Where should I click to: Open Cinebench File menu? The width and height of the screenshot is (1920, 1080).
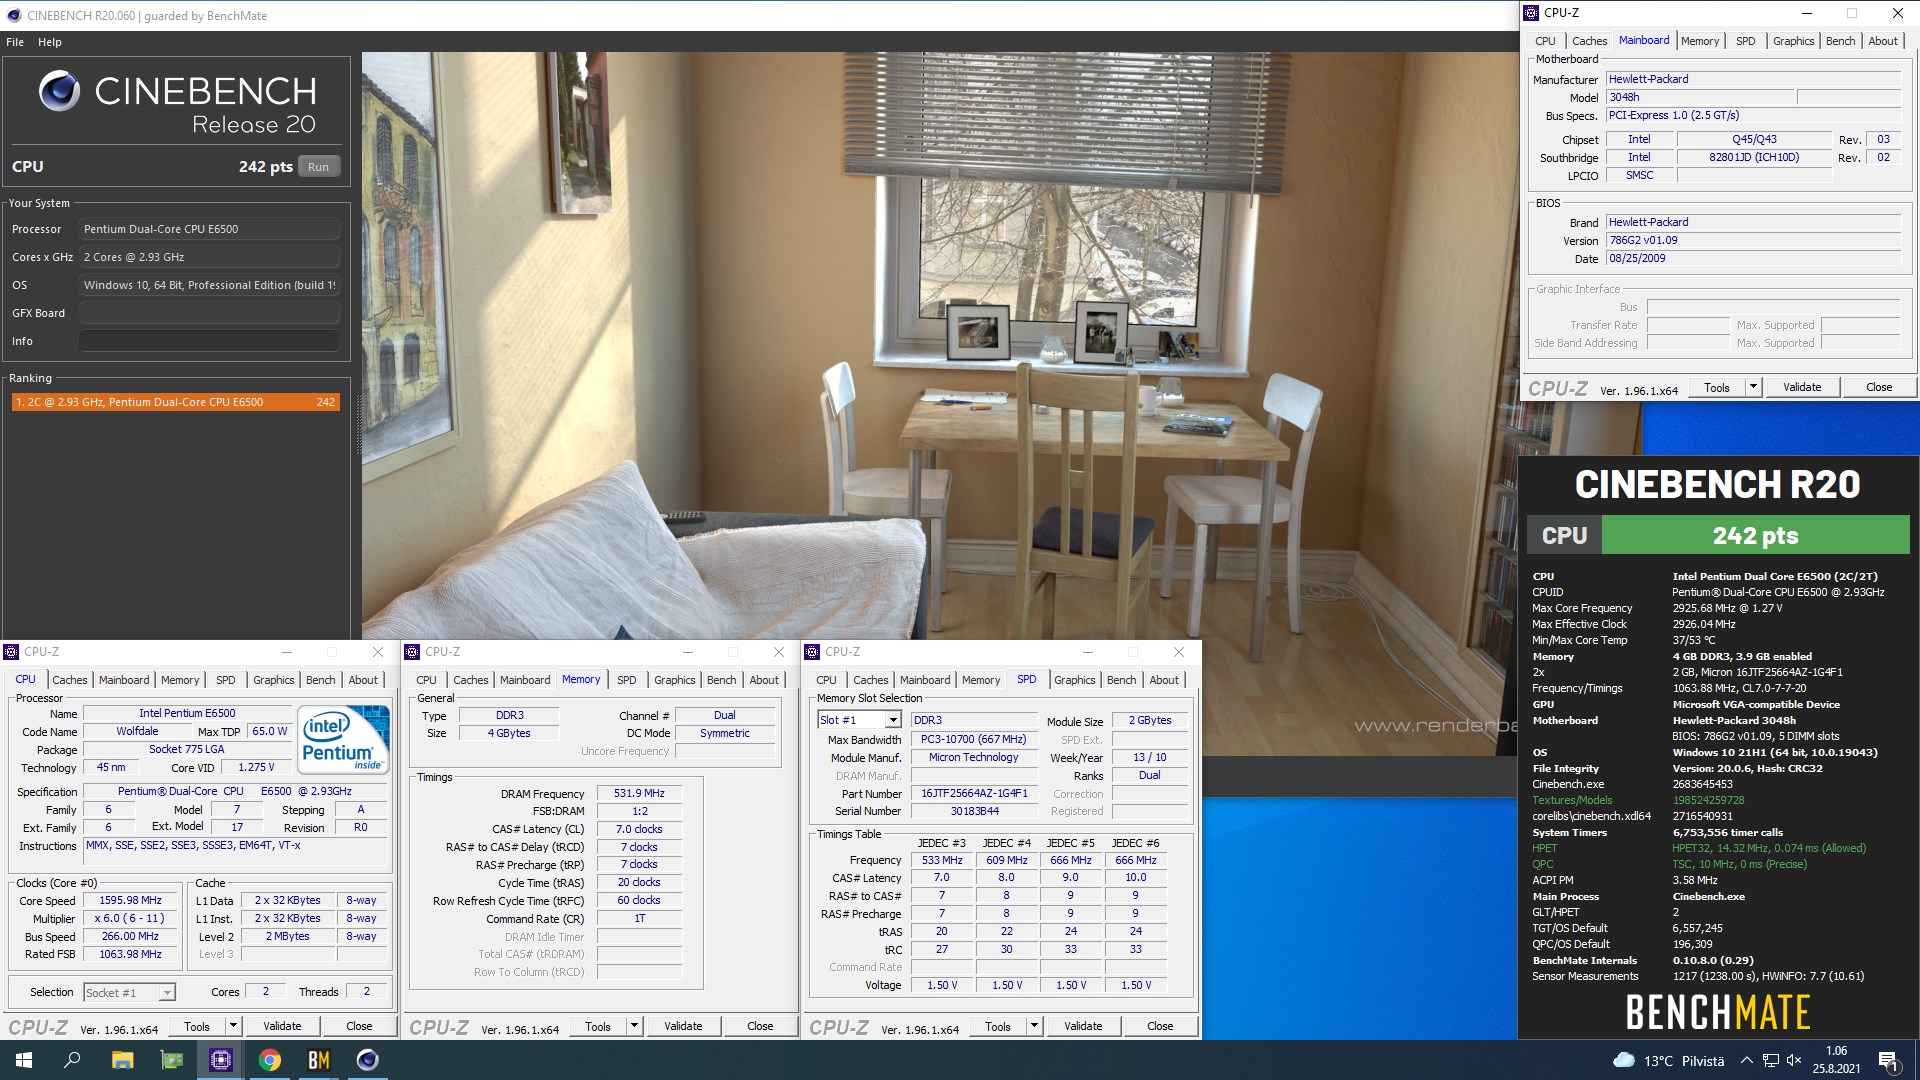click(x=15, y=42)
